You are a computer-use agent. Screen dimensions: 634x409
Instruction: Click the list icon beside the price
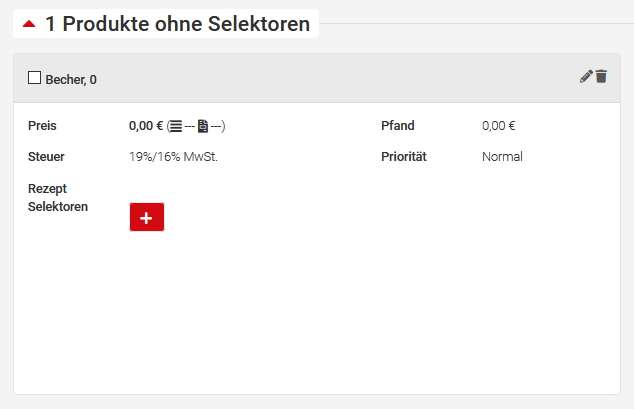pos(175,126)
